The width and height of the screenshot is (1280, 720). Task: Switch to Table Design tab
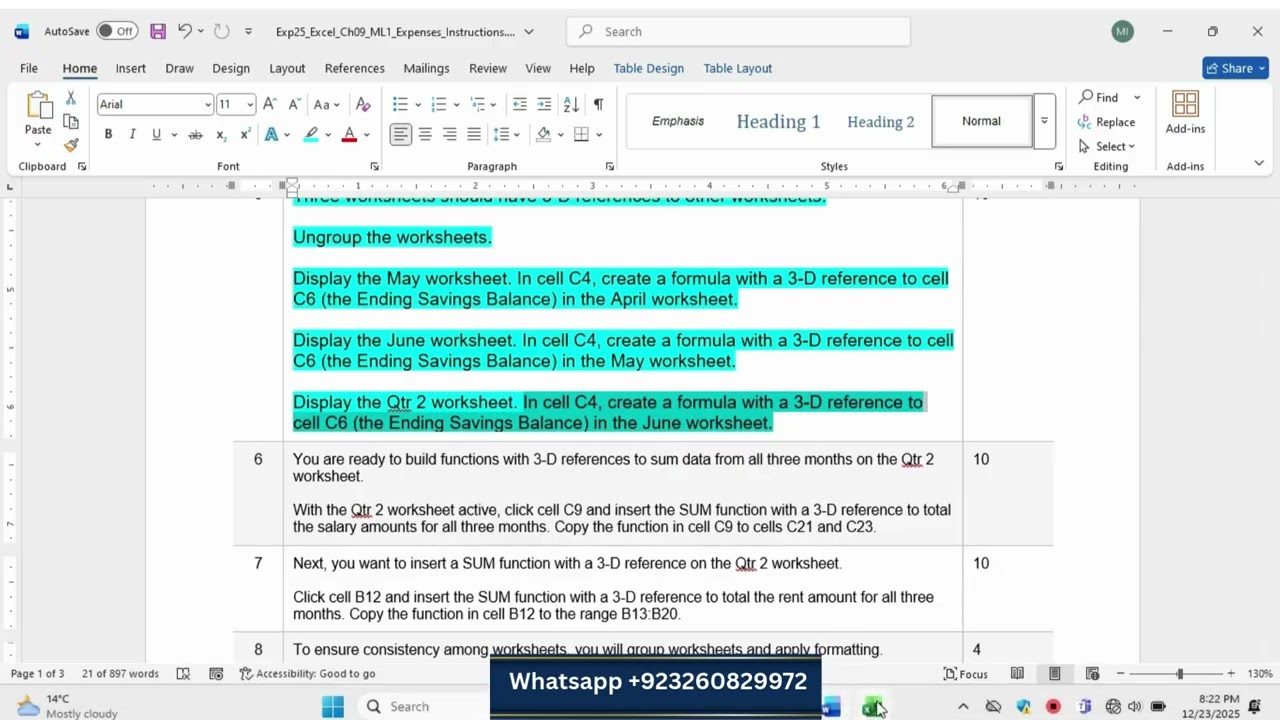tap(649, 68)
